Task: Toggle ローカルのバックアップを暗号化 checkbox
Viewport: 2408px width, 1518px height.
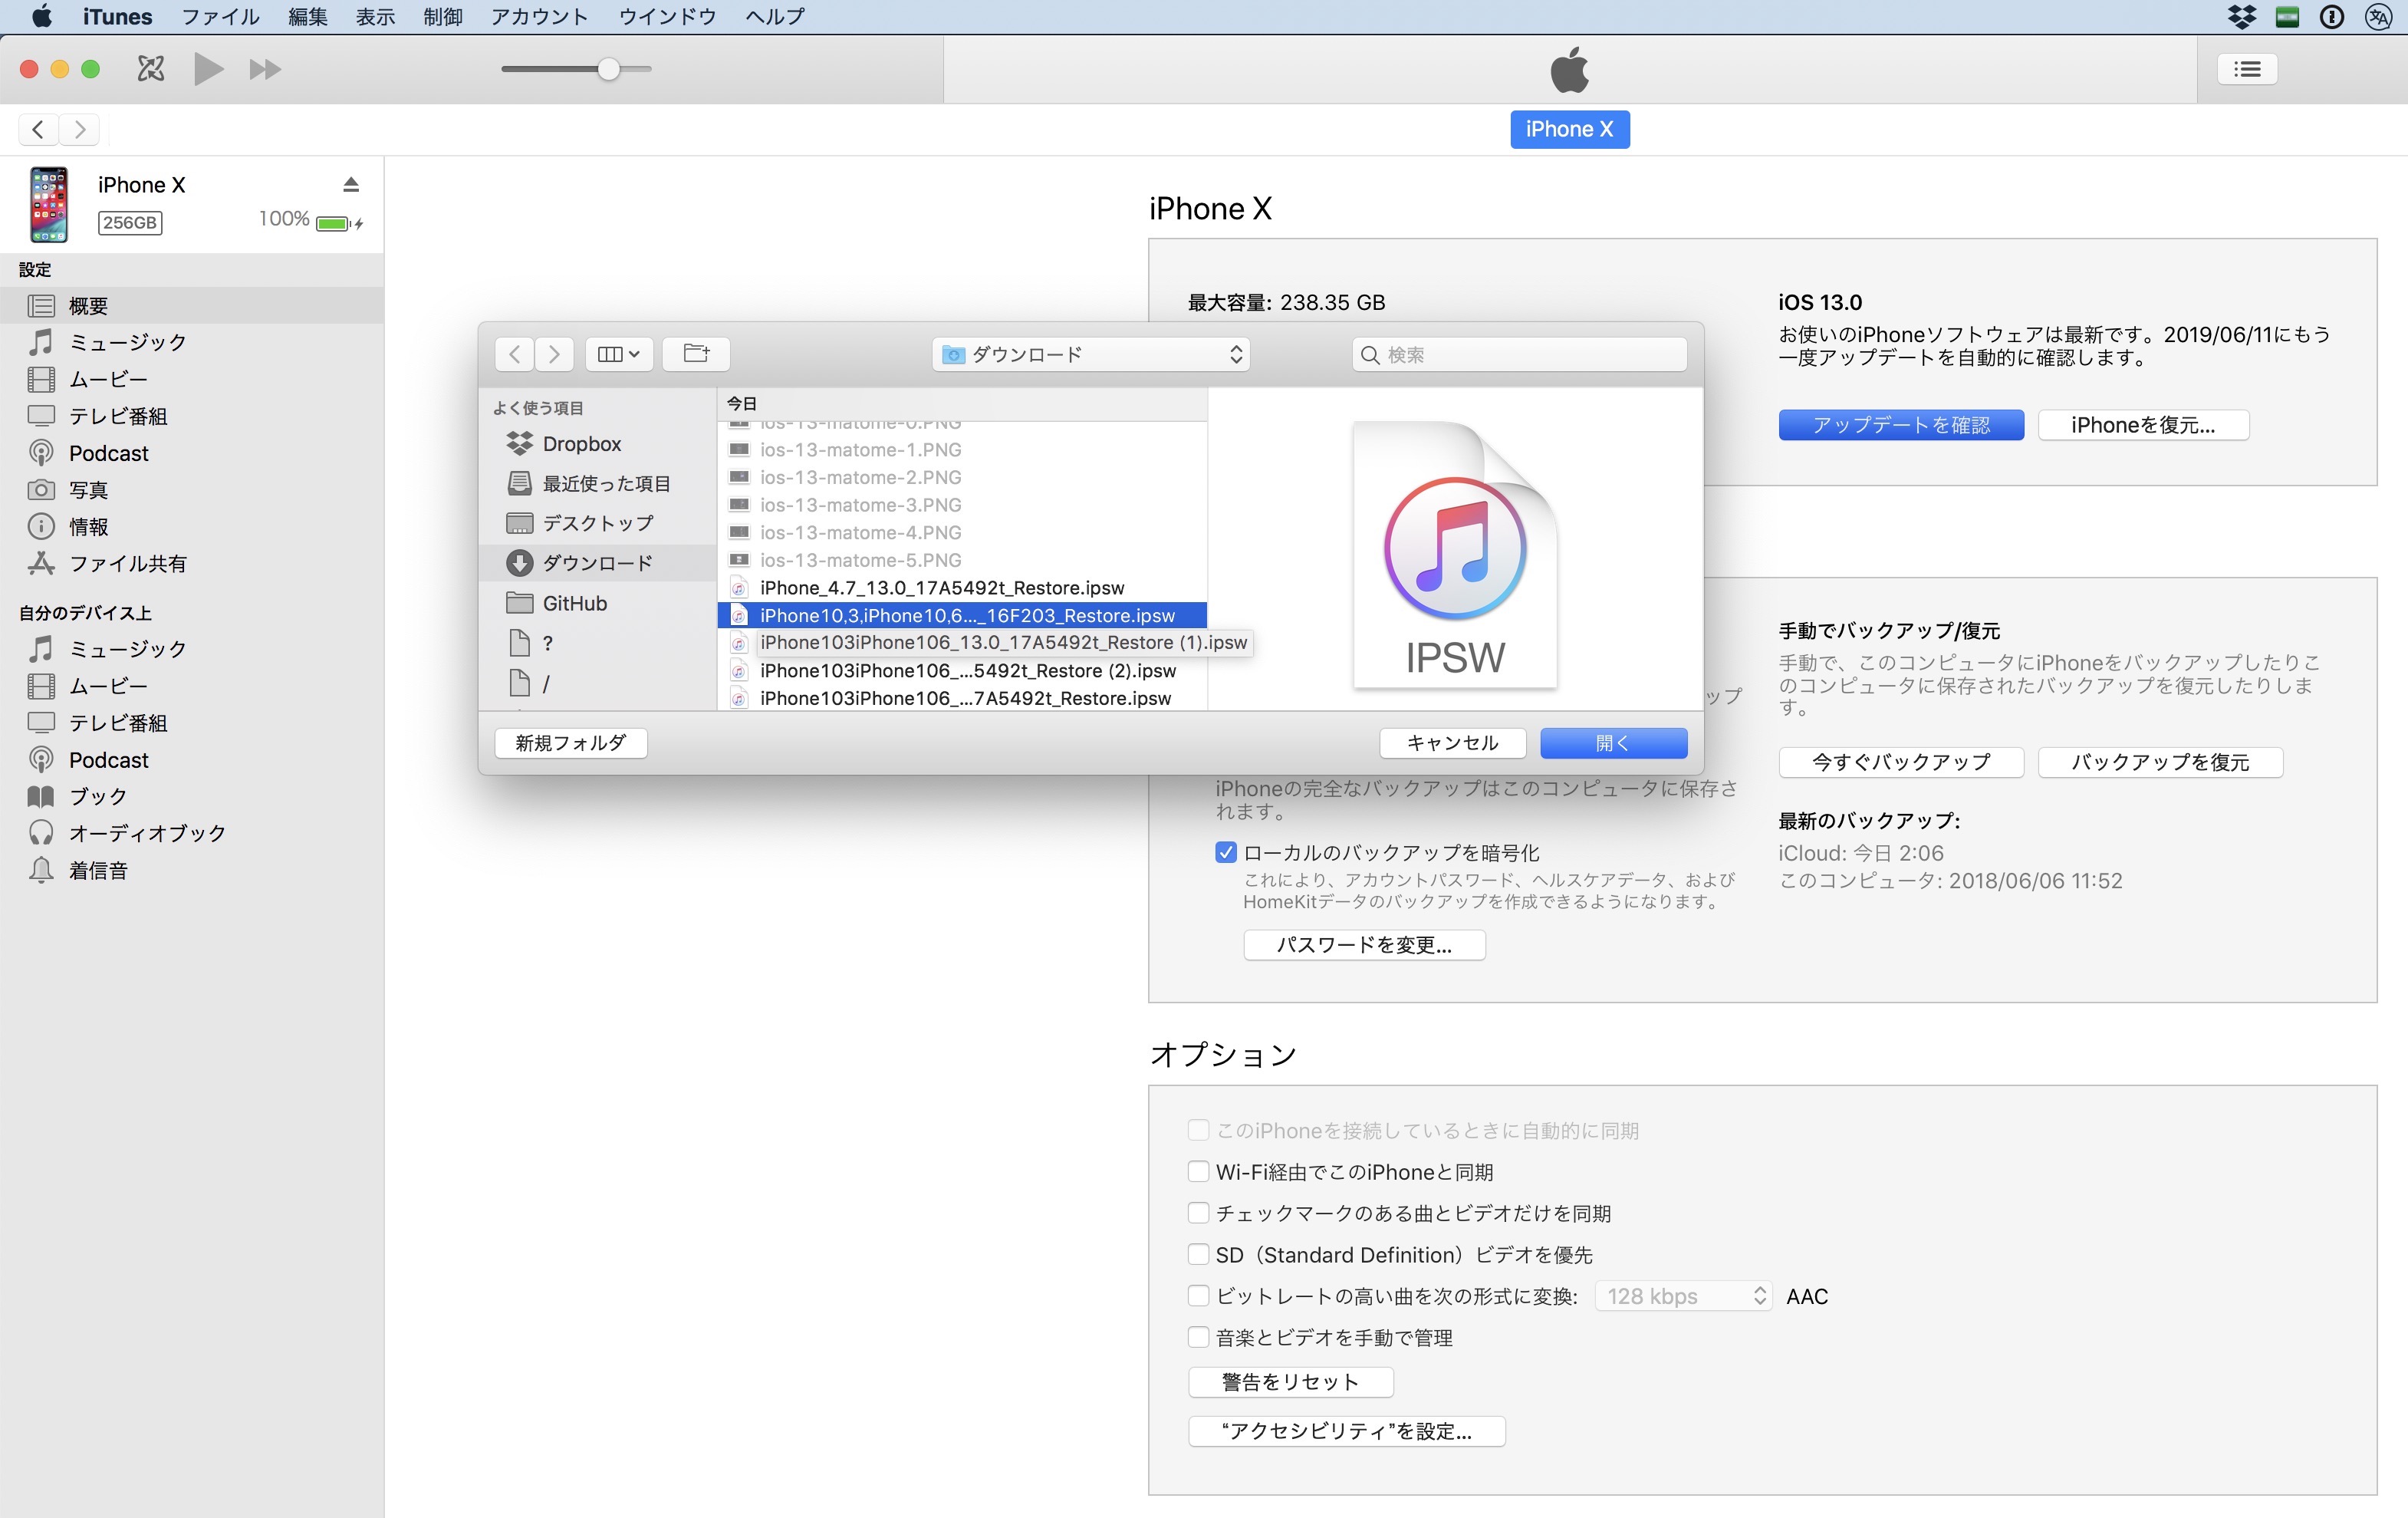Action: (1225, 852)
